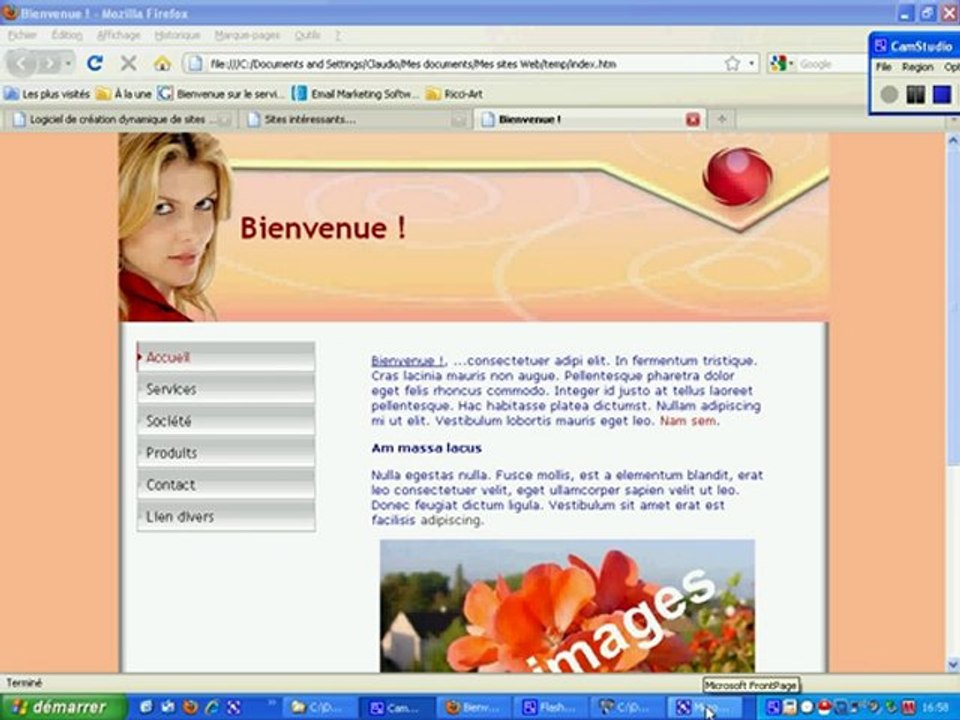The height and width of the screenshot is (720, 960).
Task: Click the page scroll up arrow
Action: (953, 141)
